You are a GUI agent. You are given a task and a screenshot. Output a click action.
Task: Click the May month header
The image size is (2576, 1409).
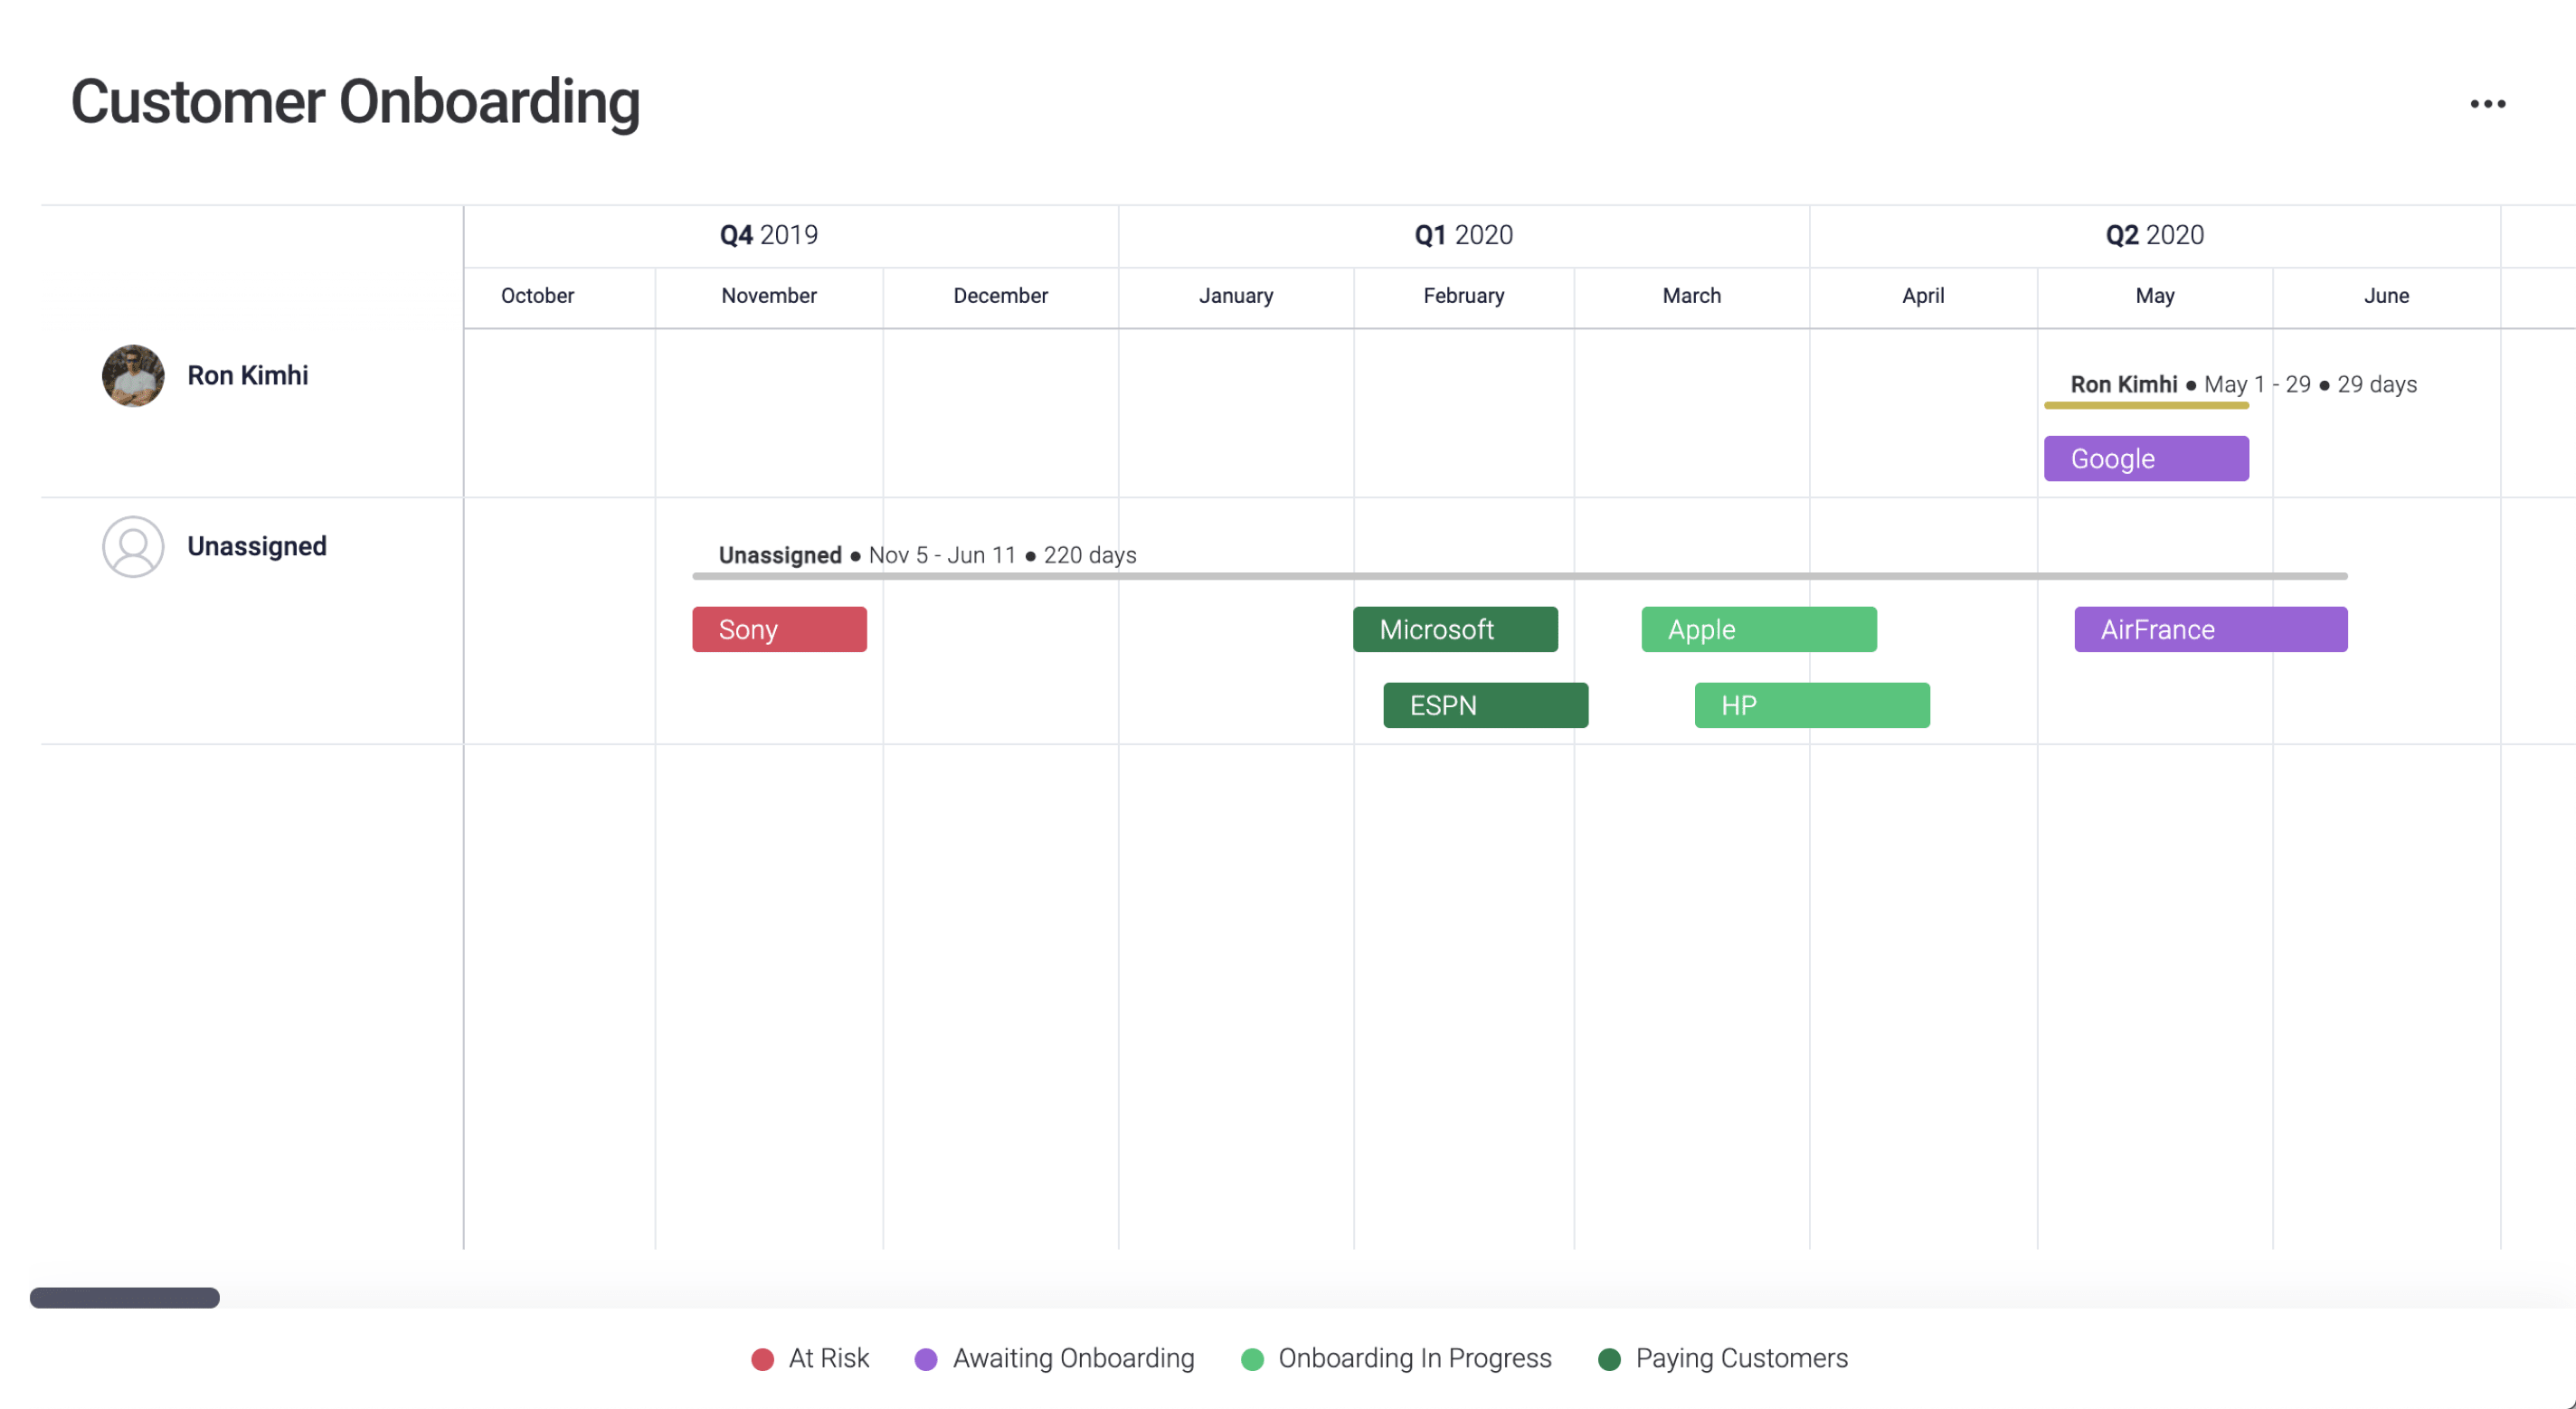[x=2154, y=296]
